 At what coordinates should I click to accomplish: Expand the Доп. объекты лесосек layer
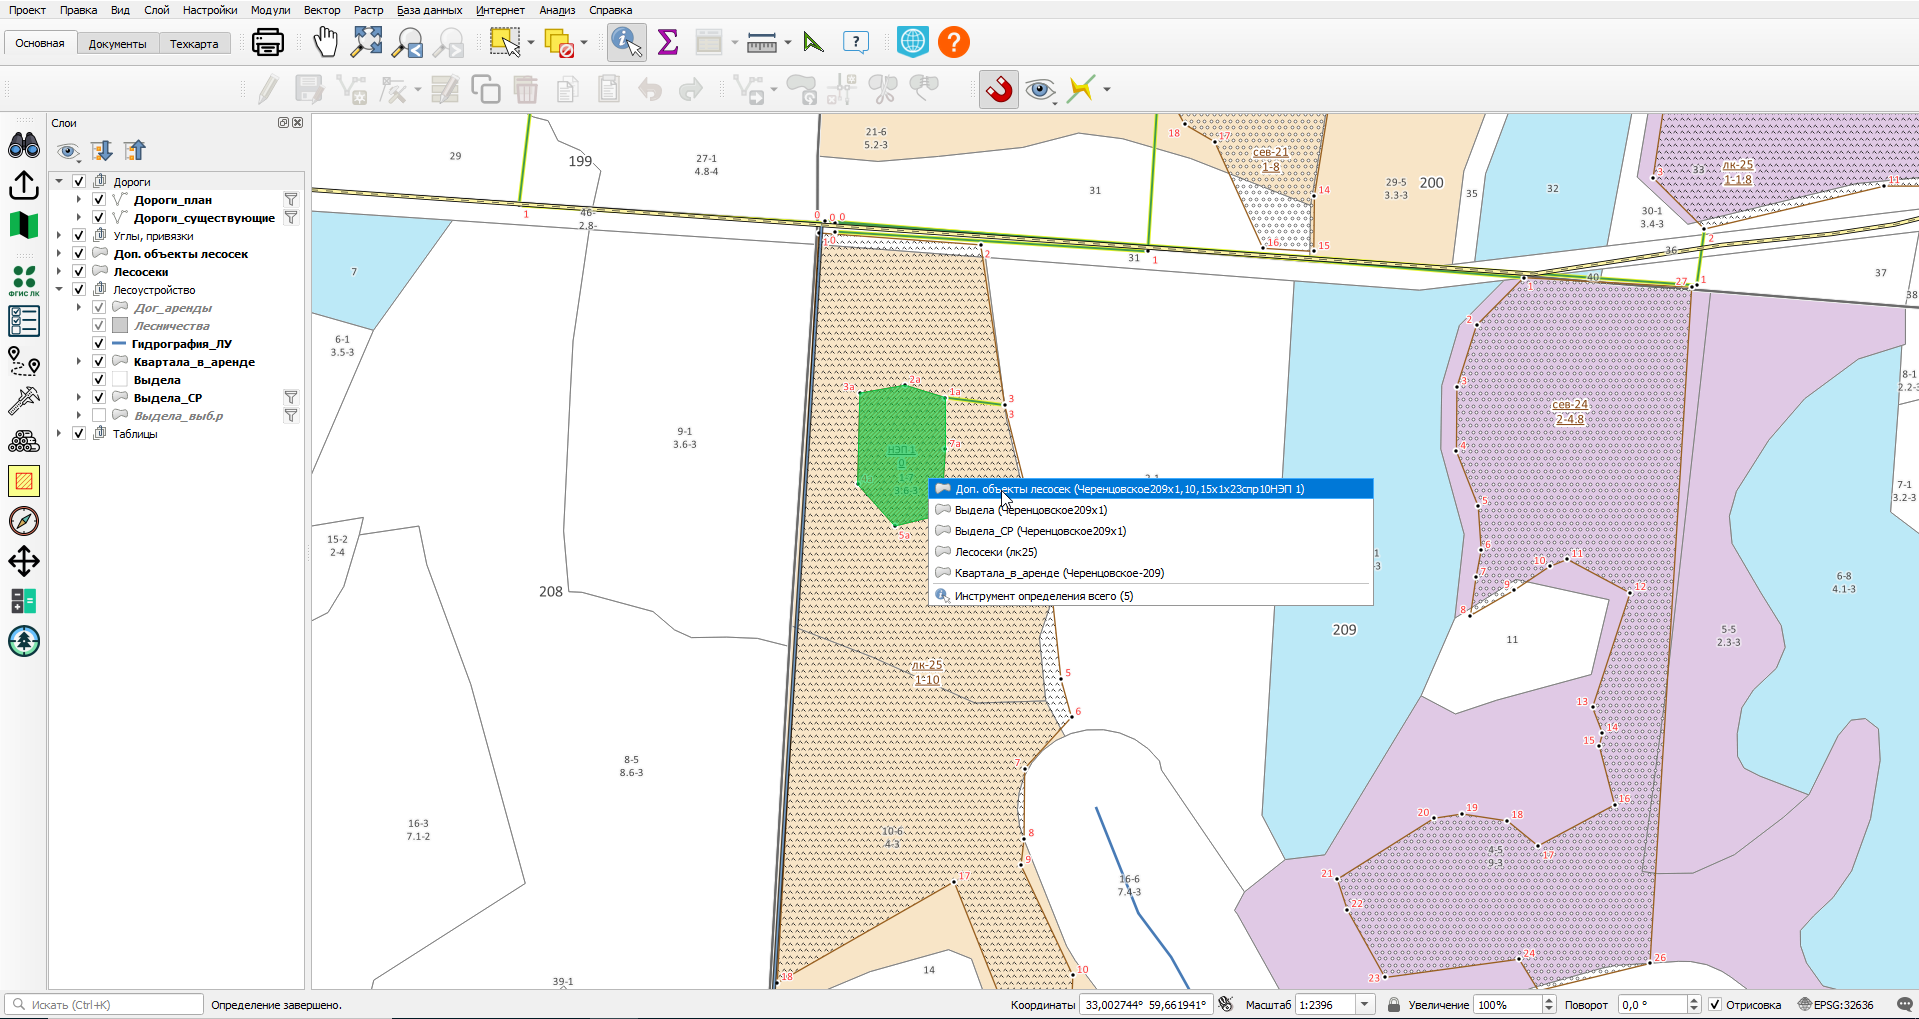tap(59, 254)
